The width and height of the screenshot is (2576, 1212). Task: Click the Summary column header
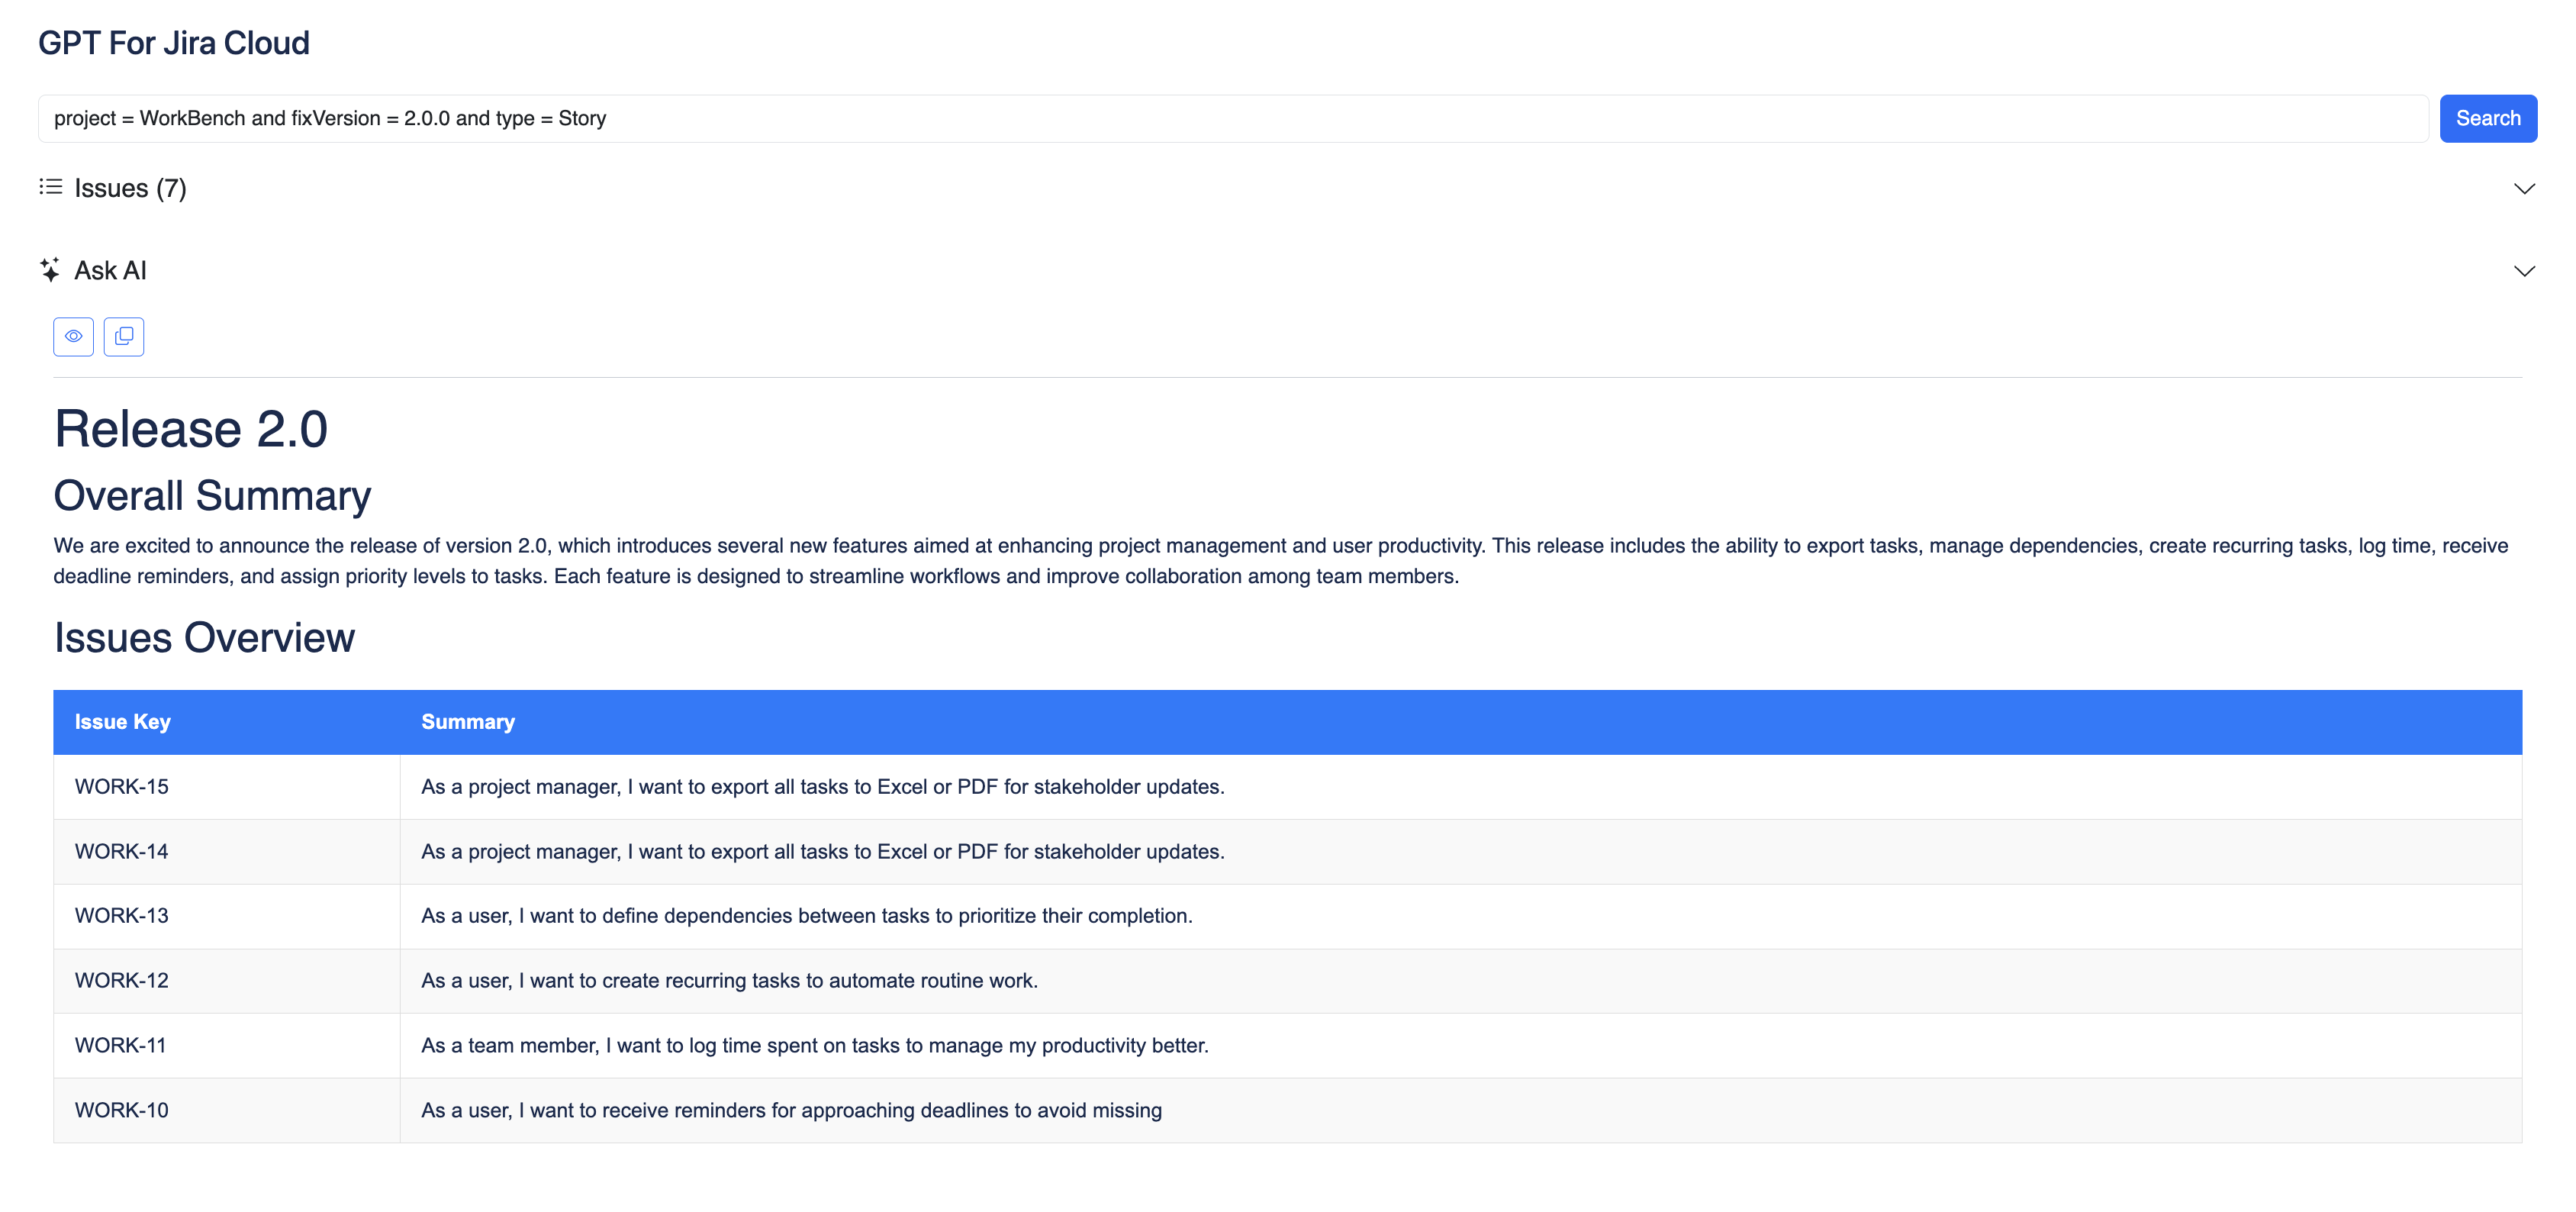(468, 722)
